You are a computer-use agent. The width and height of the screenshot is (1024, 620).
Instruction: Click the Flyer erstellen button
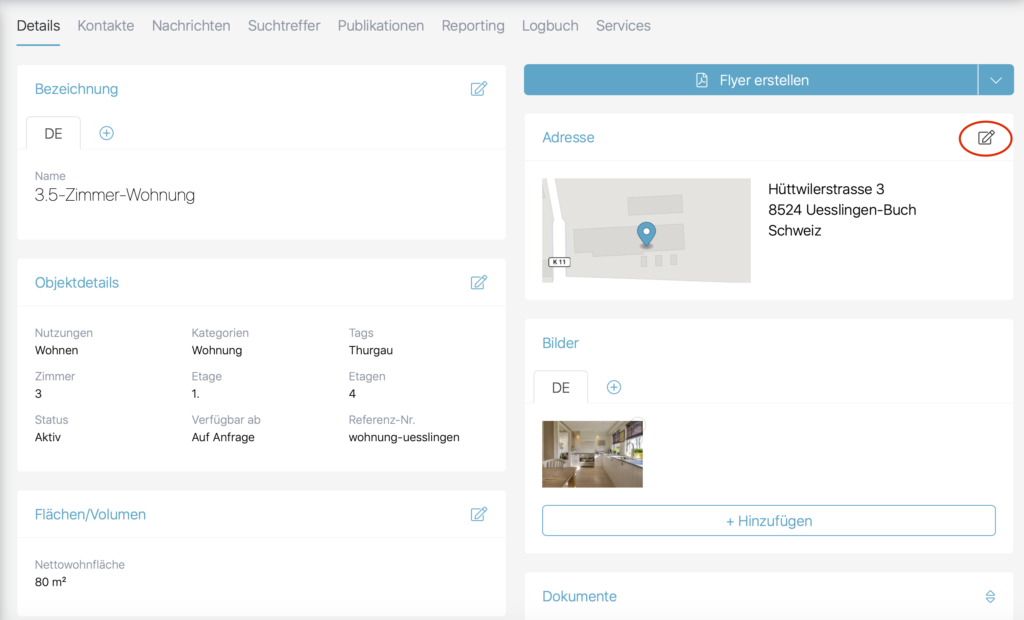[750, 80]
